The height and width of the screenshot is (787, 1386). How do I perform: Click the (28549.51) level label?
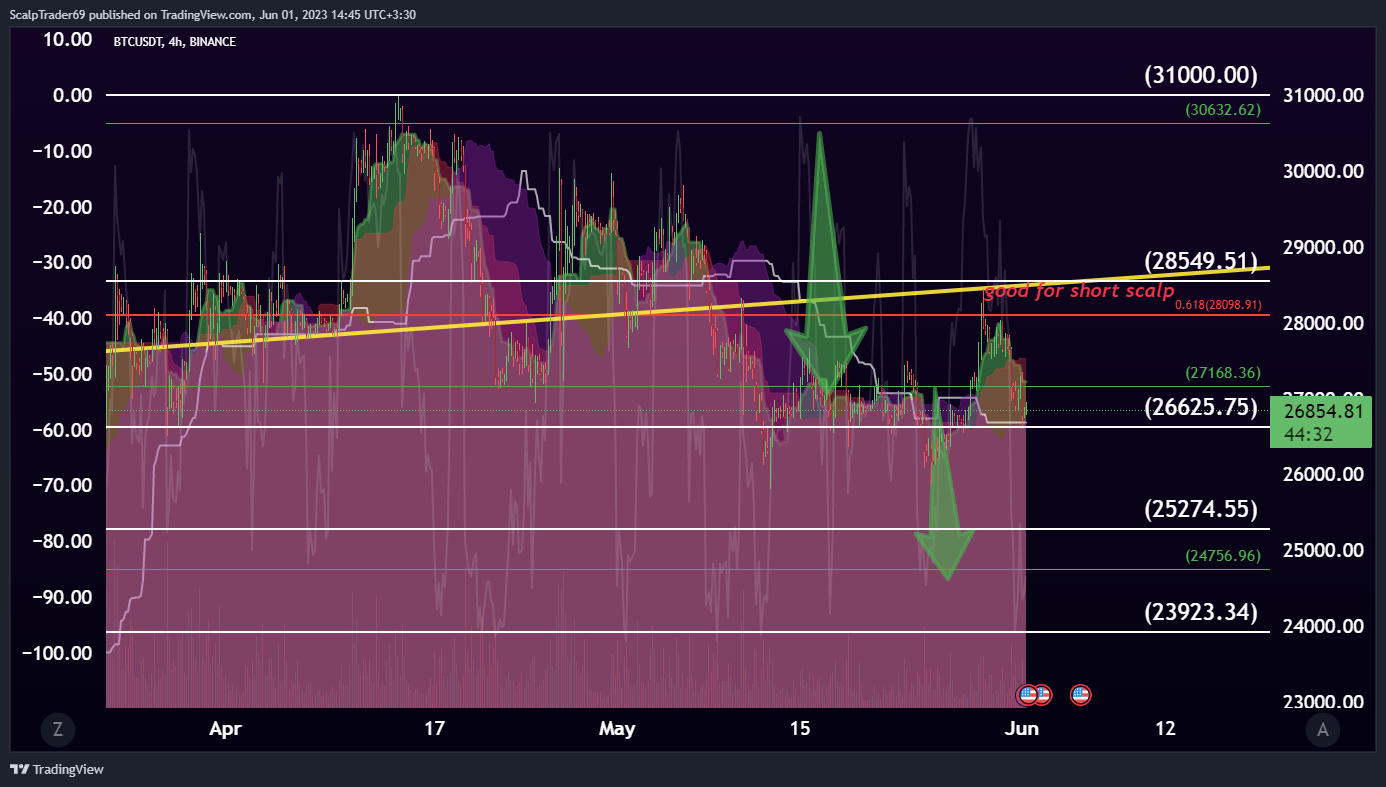(1201, 261)
